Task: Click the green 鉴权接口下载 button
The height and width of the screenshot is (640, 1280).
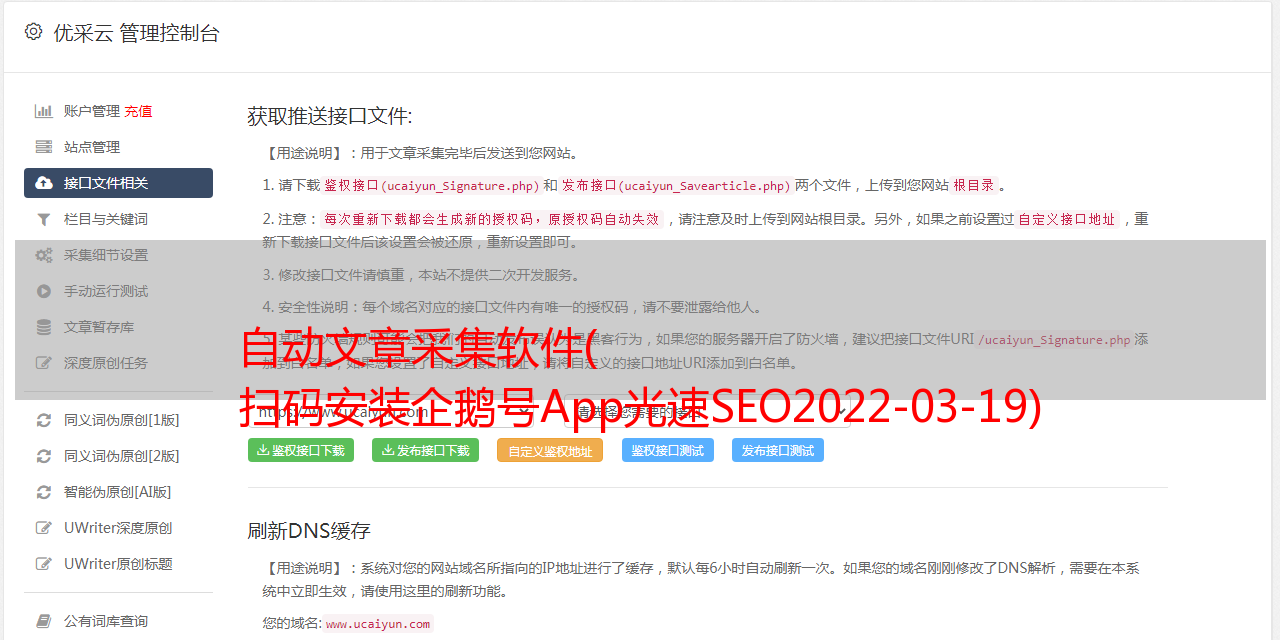Action: coord(301,450)
